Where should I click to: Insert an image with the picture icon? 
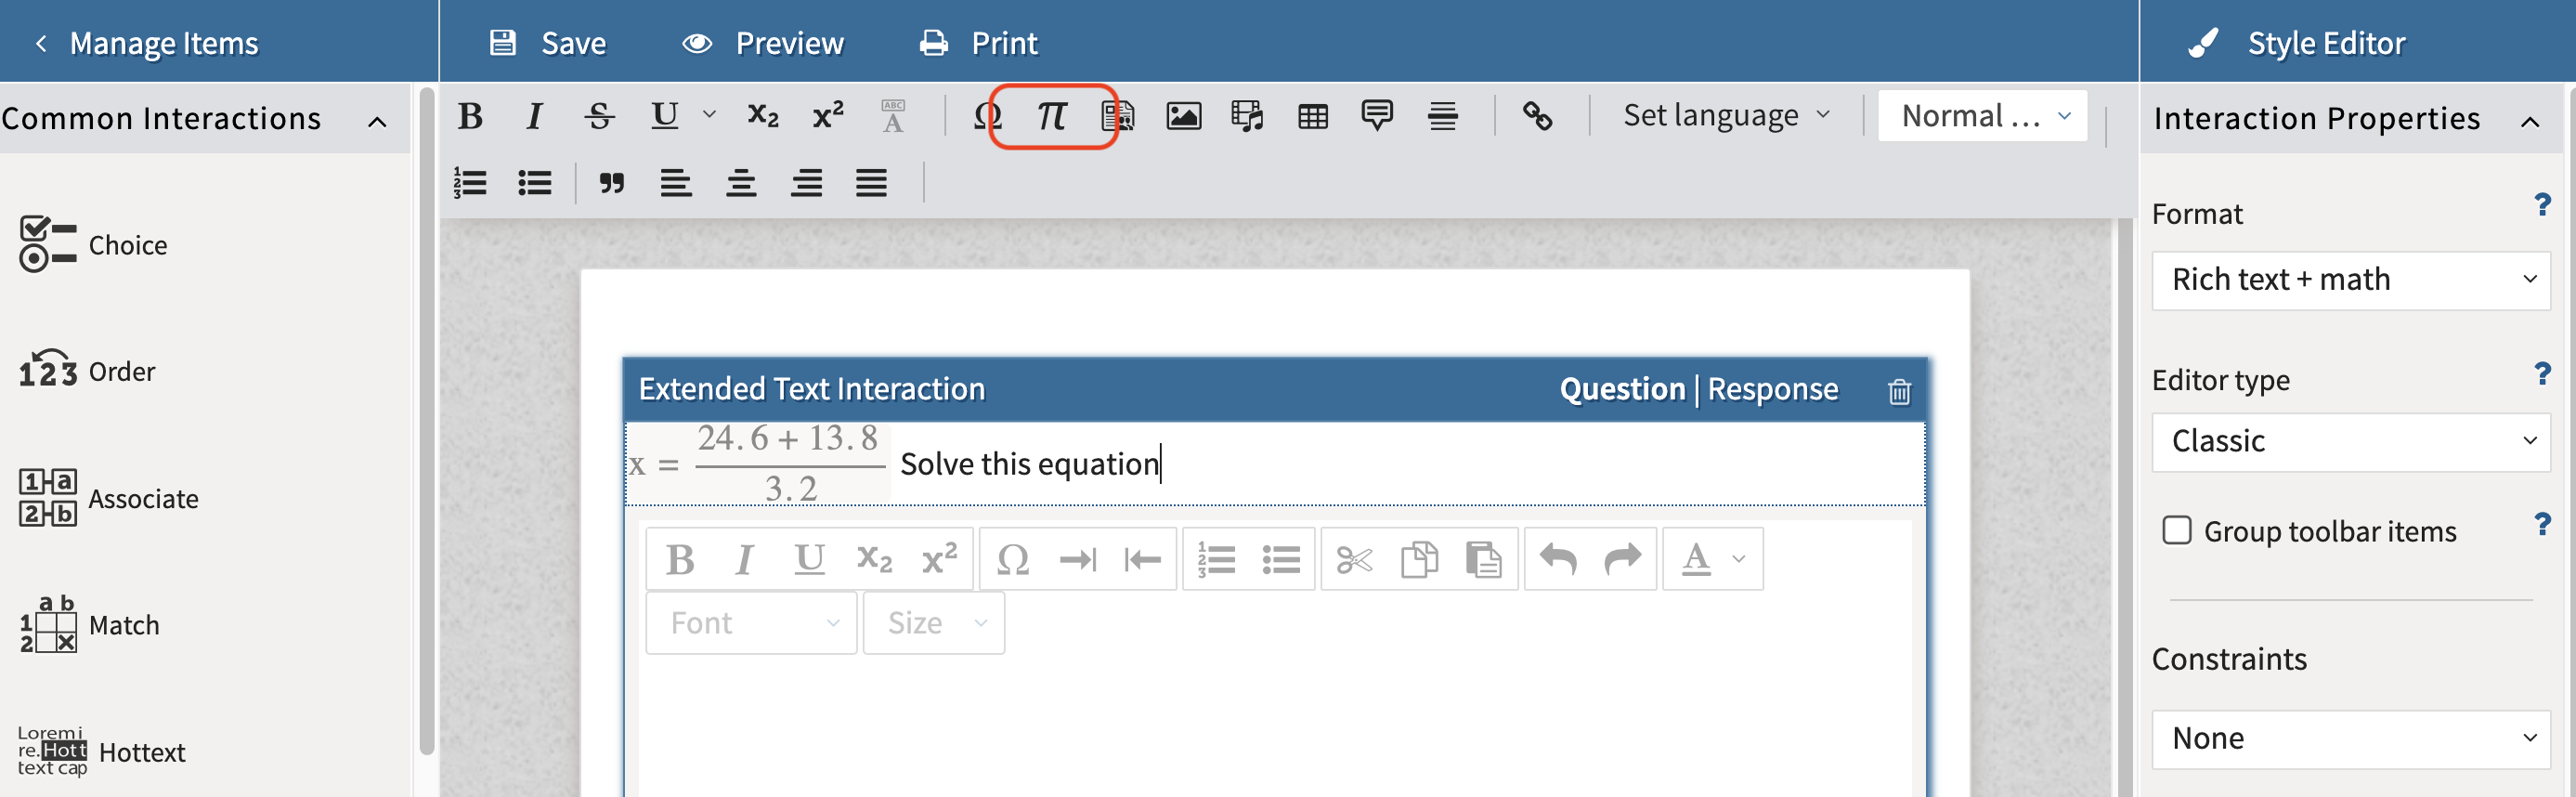[1183, 116]
